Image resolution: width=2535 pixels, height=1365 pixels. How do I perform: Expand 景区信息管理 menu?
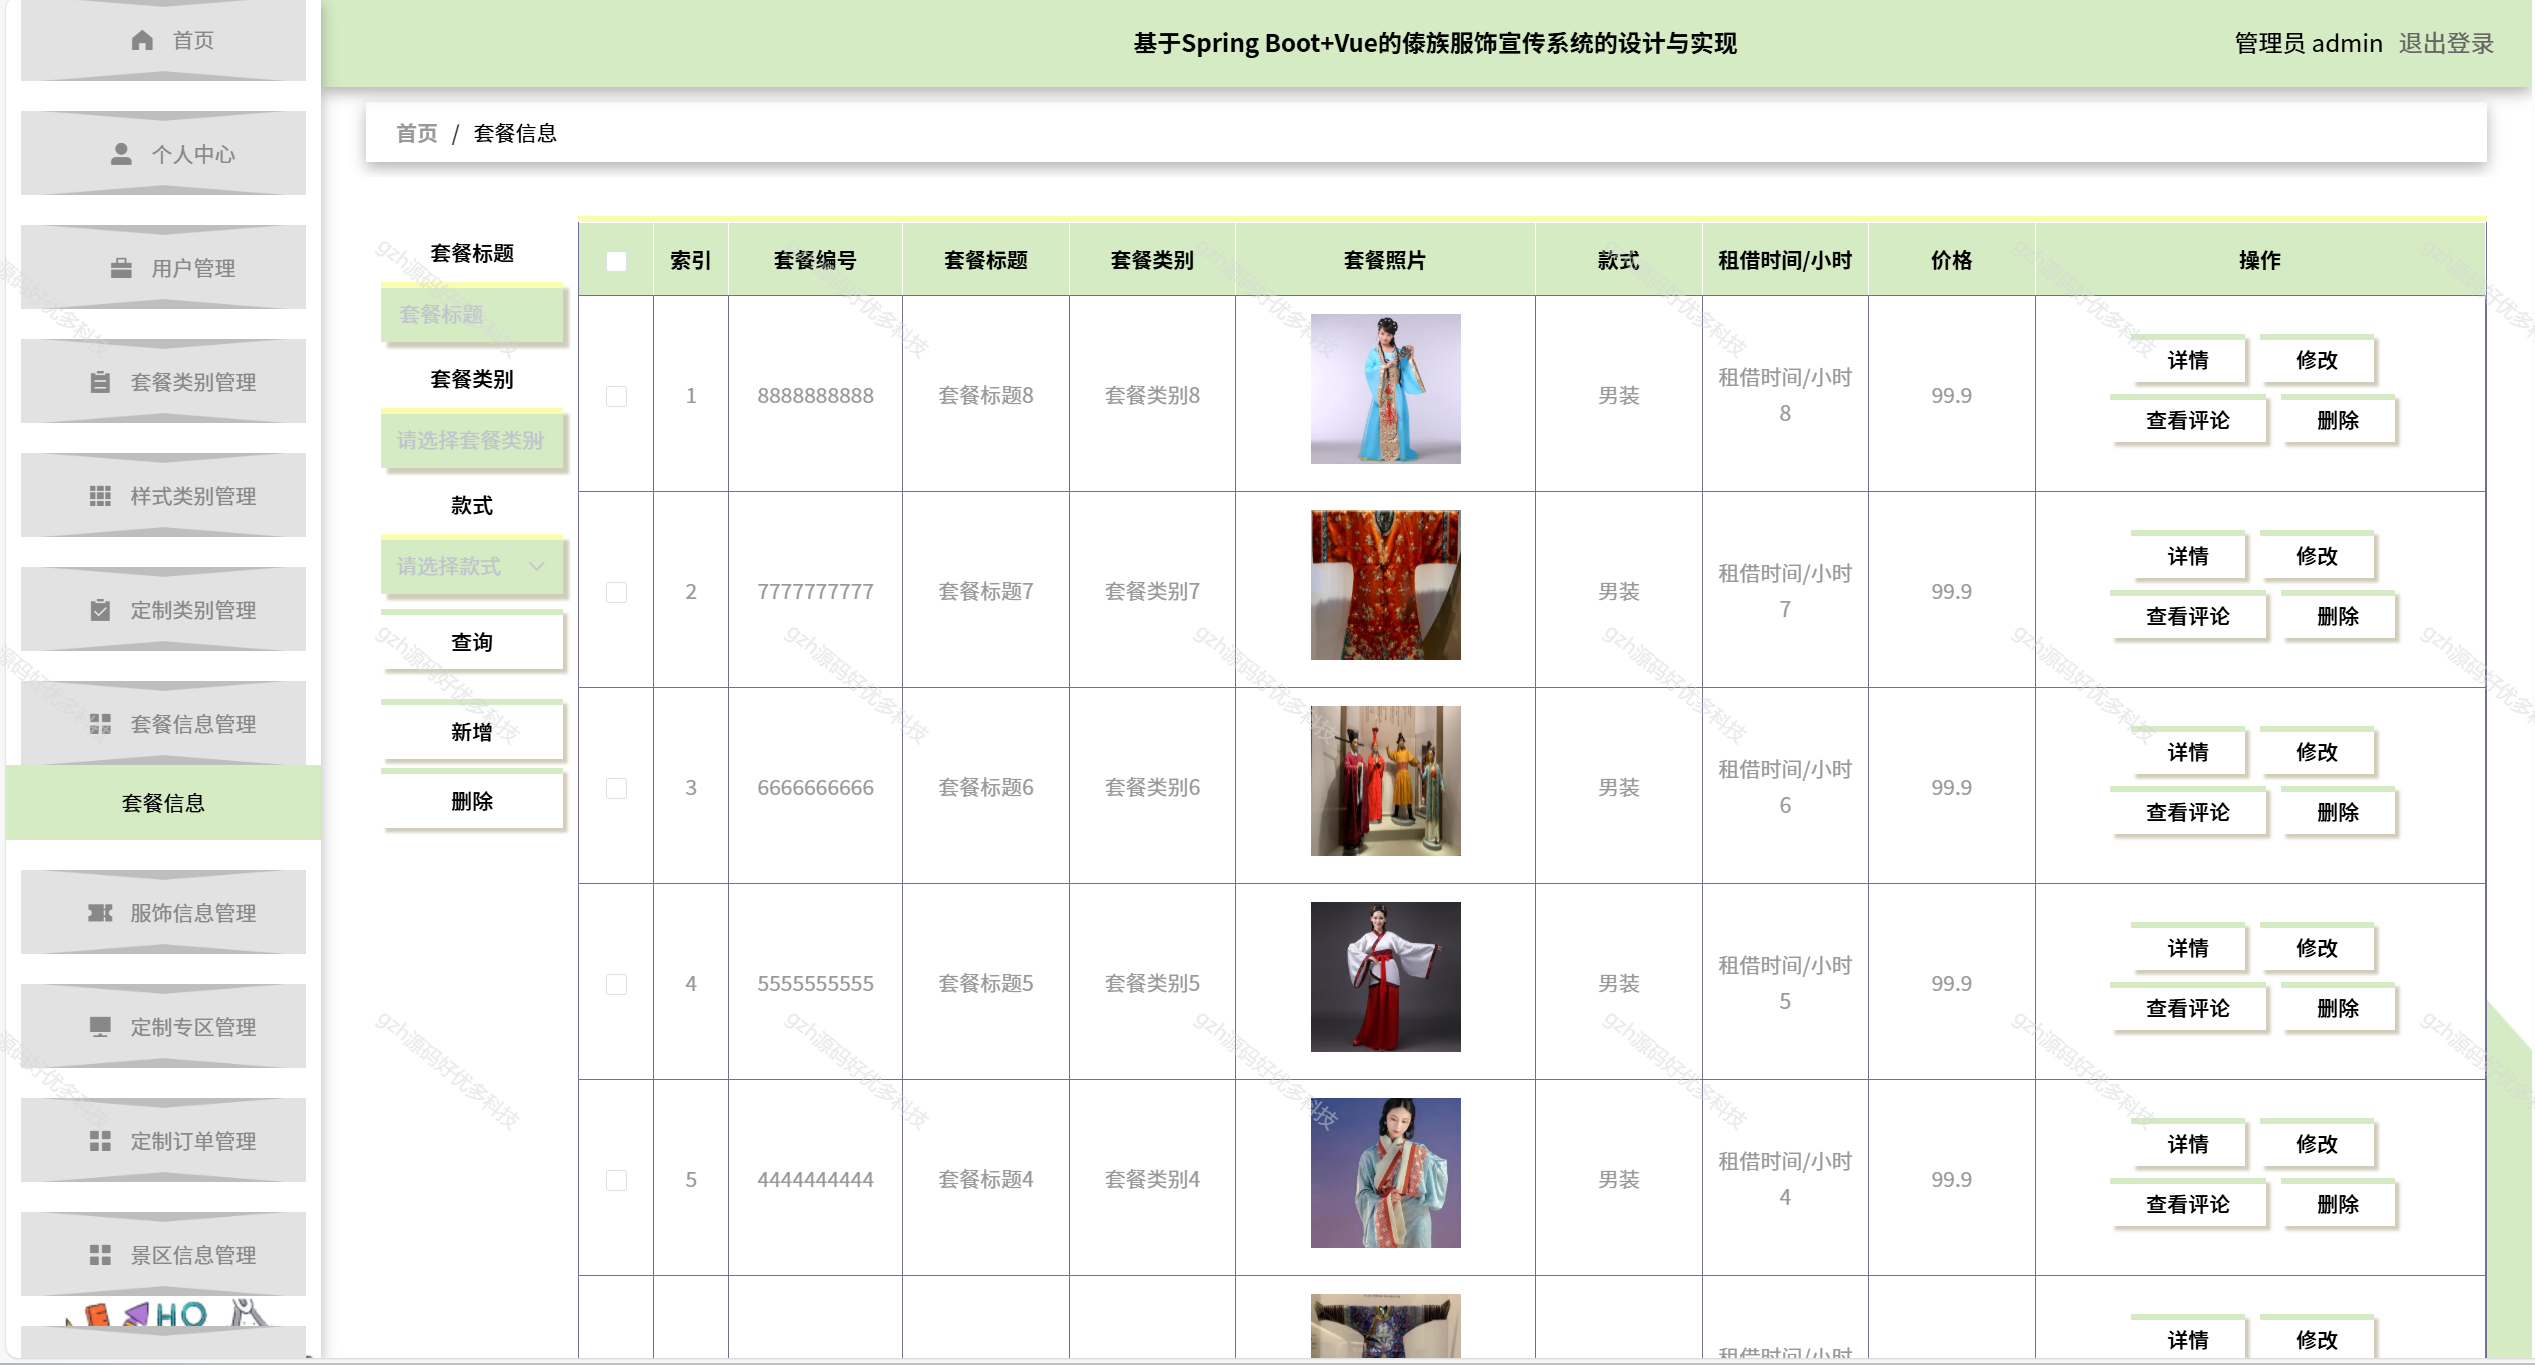click(163, 1255)
